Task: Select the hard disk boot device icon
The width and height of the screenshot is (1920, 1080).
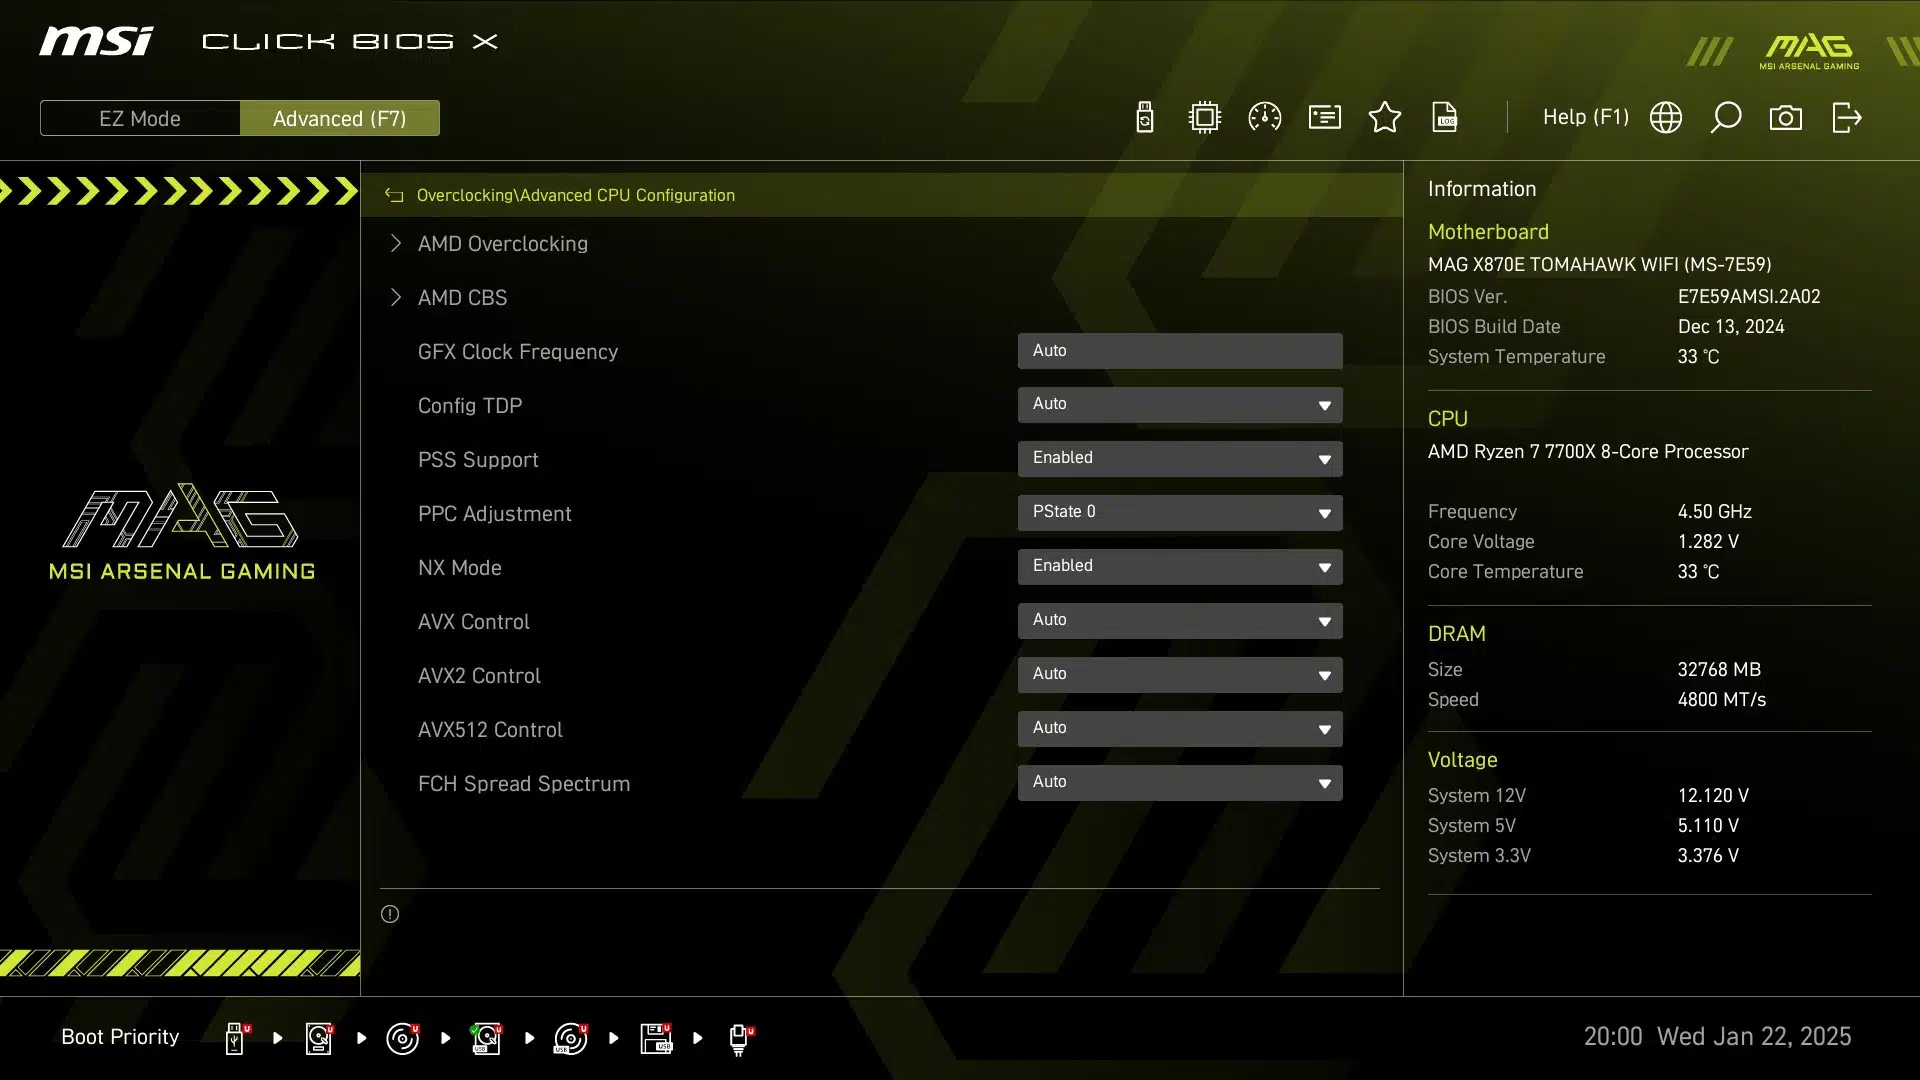Action: pos(320,1038)
